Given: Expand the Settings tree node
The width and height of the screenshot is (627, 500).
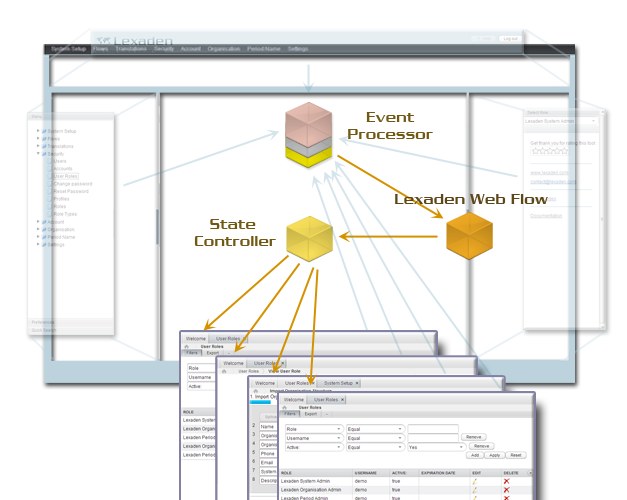Looking at the screenshot, I should (x=38, y=244).
